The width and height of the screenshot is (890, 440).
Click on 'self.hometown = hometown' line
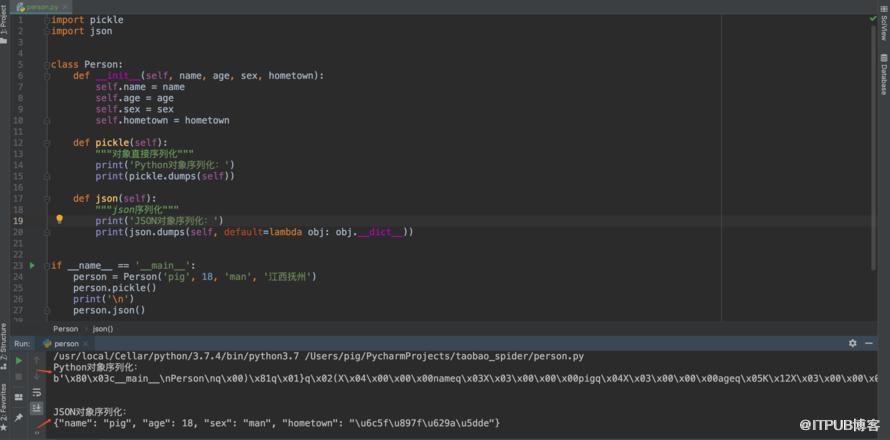coord(162,120)
